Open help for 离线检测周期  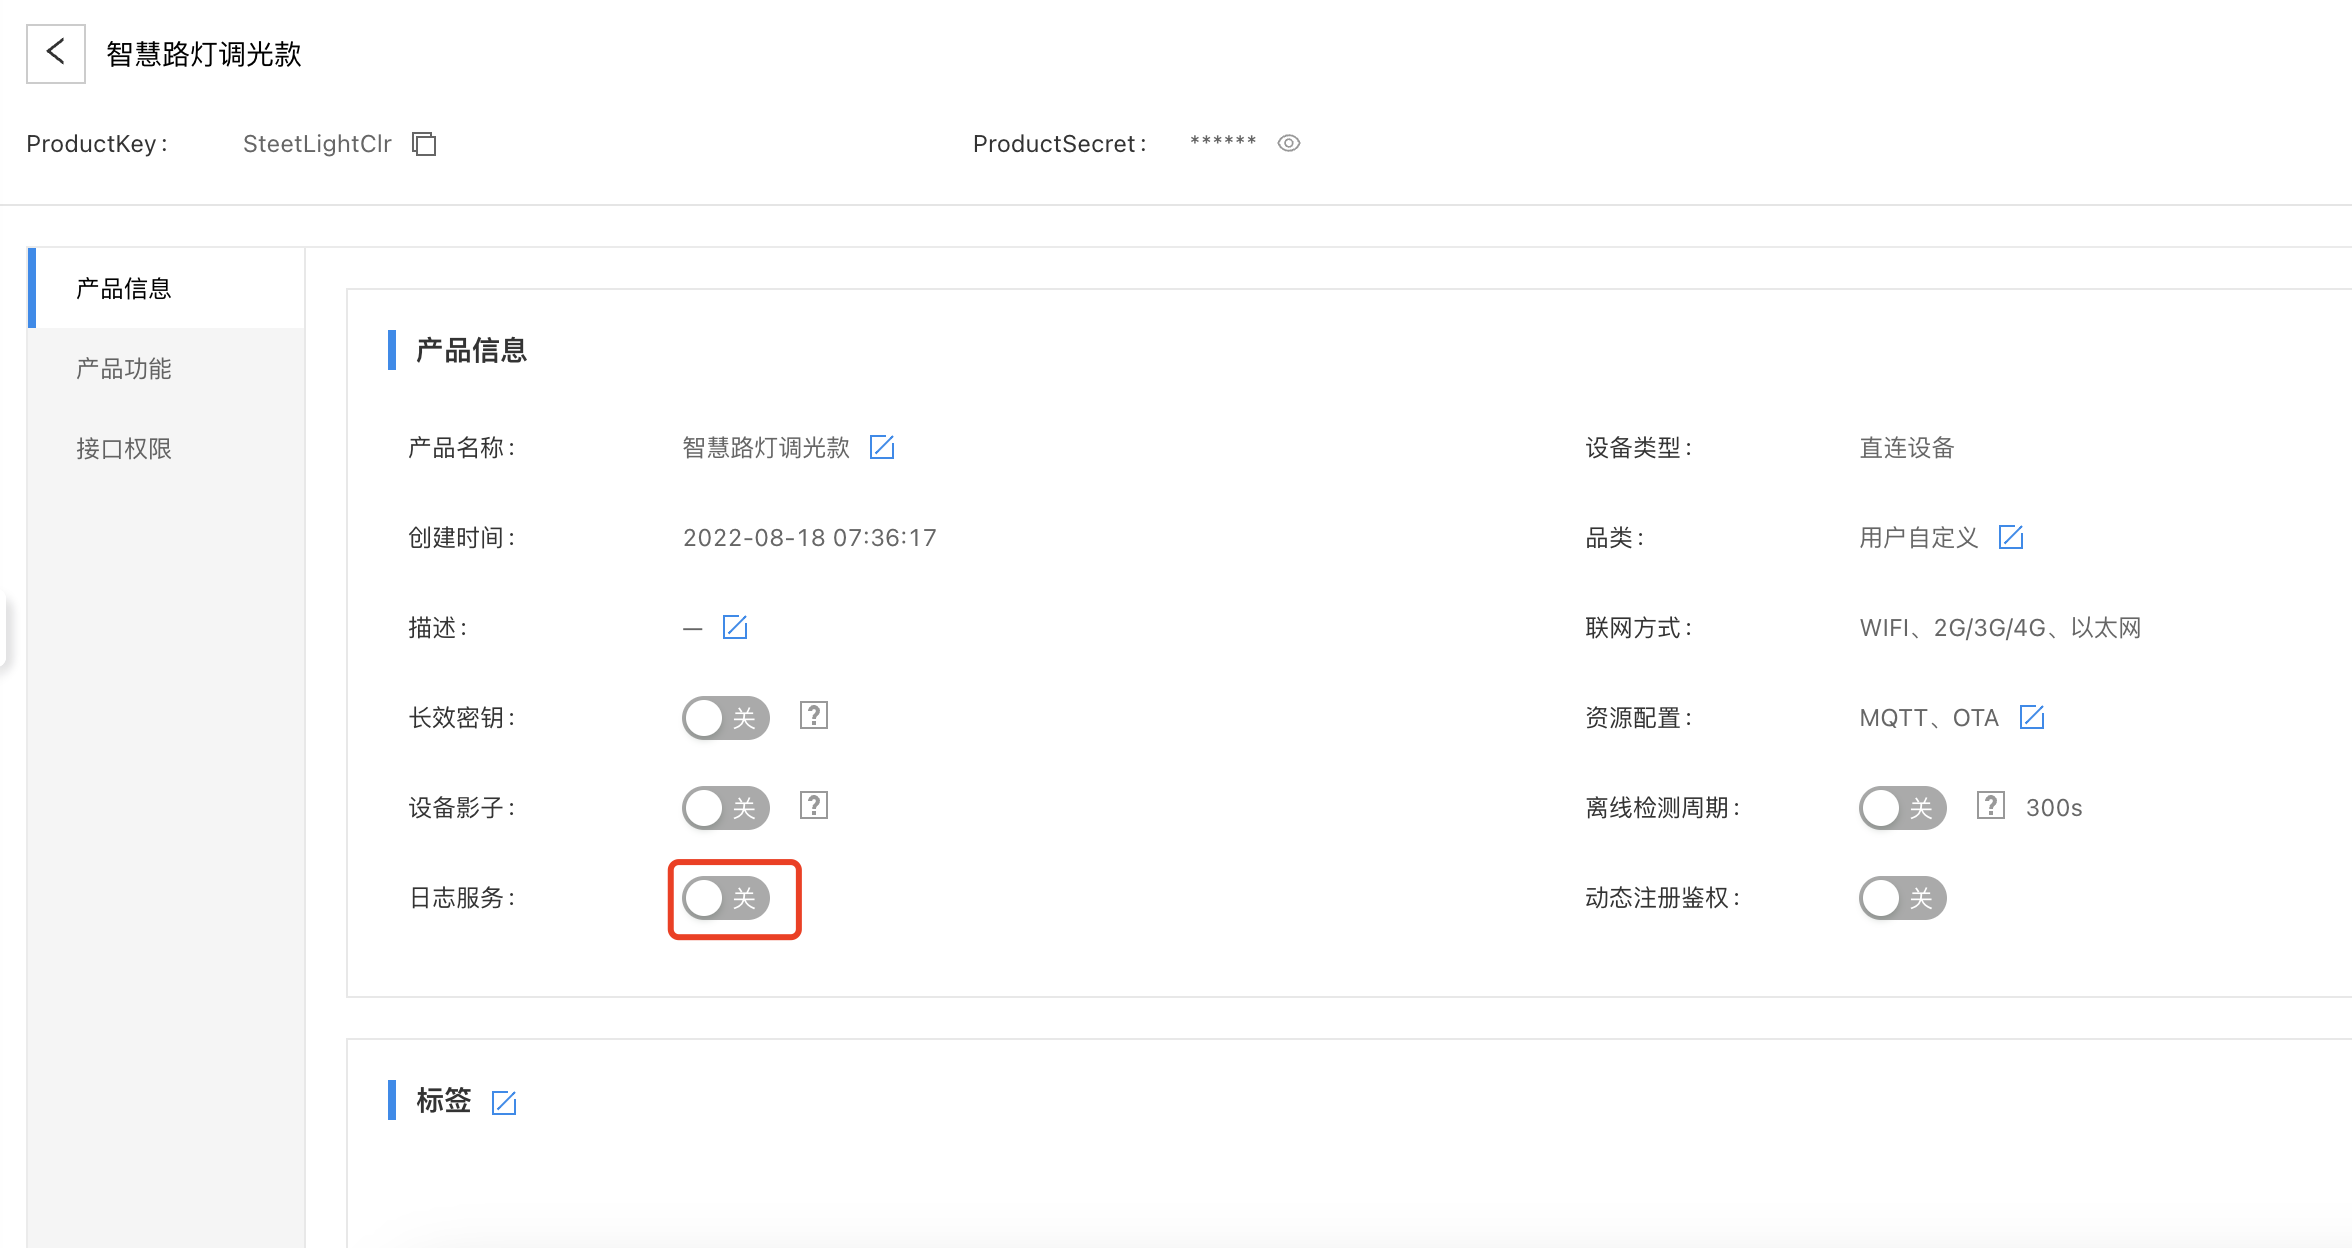pos(1991,806)
